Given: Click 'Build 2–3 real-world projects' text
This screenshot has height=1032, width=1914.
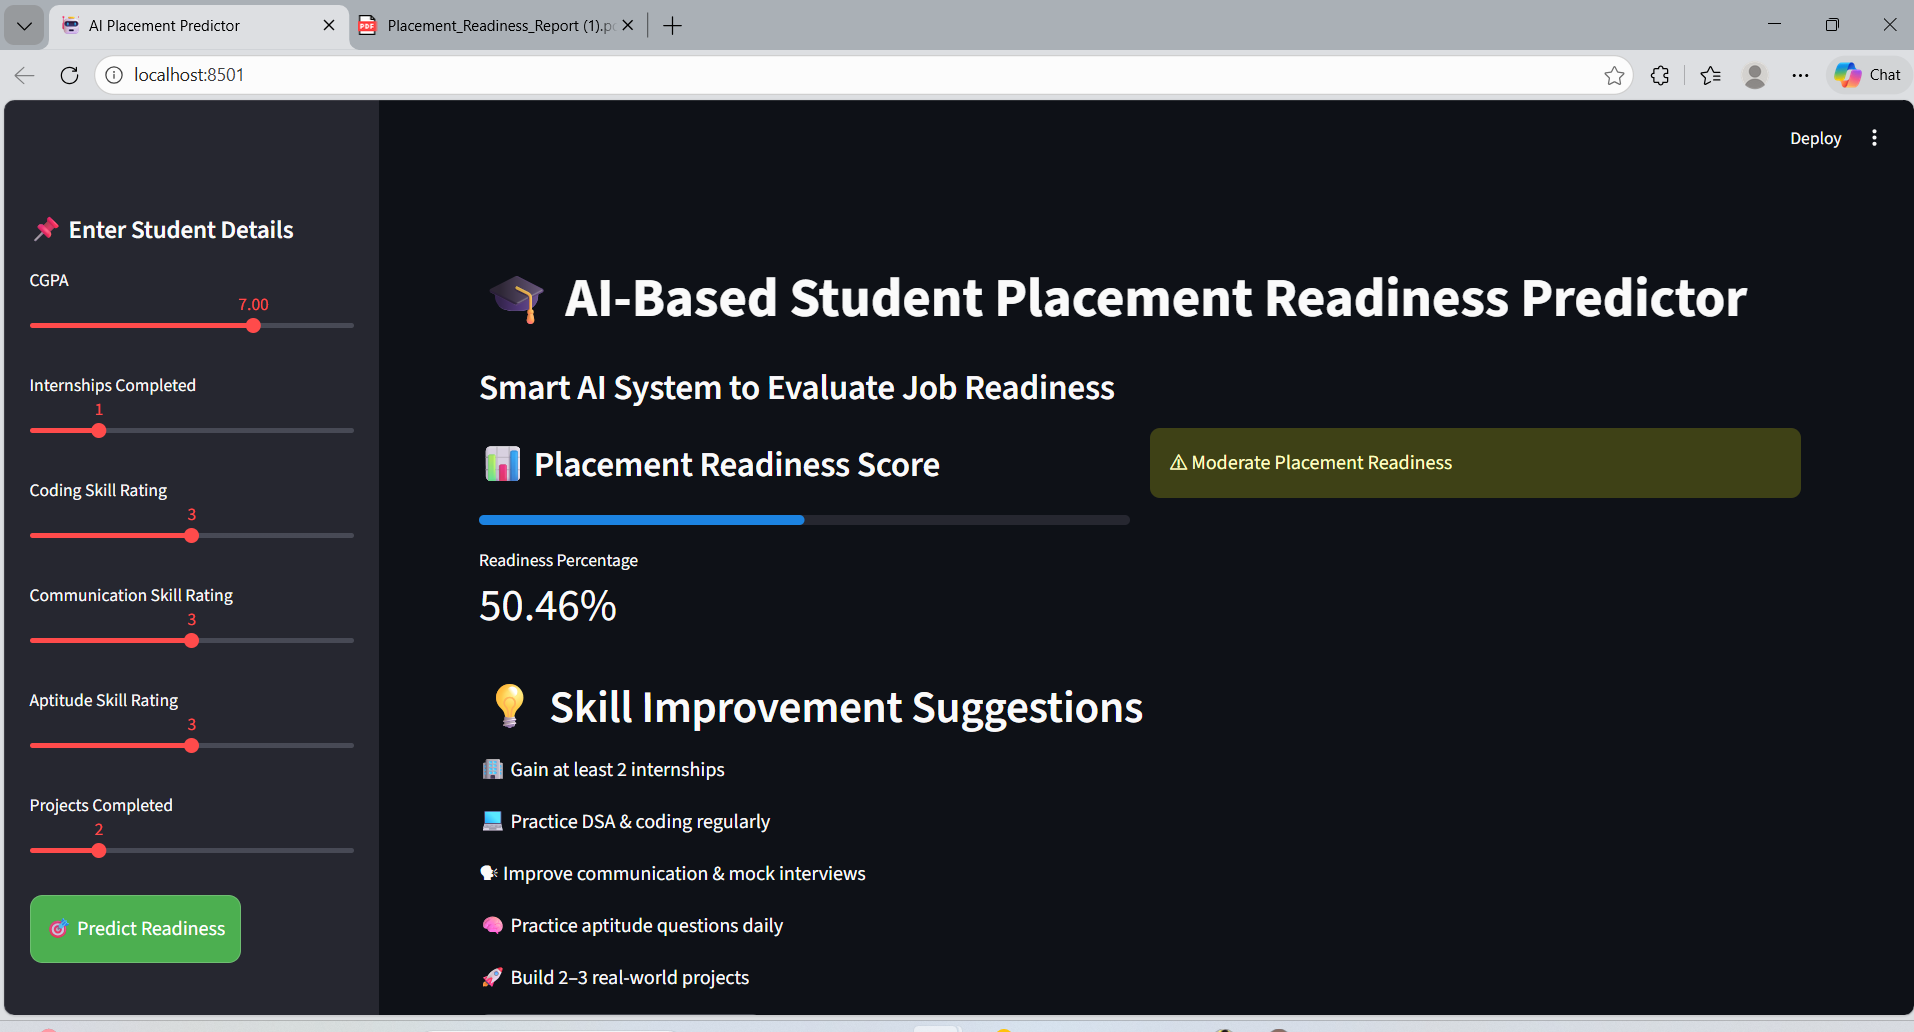Looking at the screenshot, I should (x=629, y=977).
